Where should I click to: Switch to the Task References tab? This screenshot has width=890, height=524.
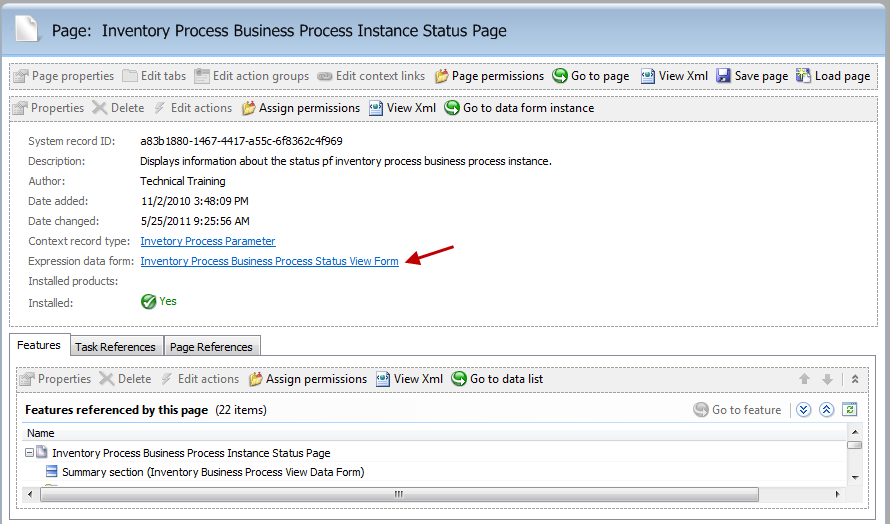tap(115, 347)
